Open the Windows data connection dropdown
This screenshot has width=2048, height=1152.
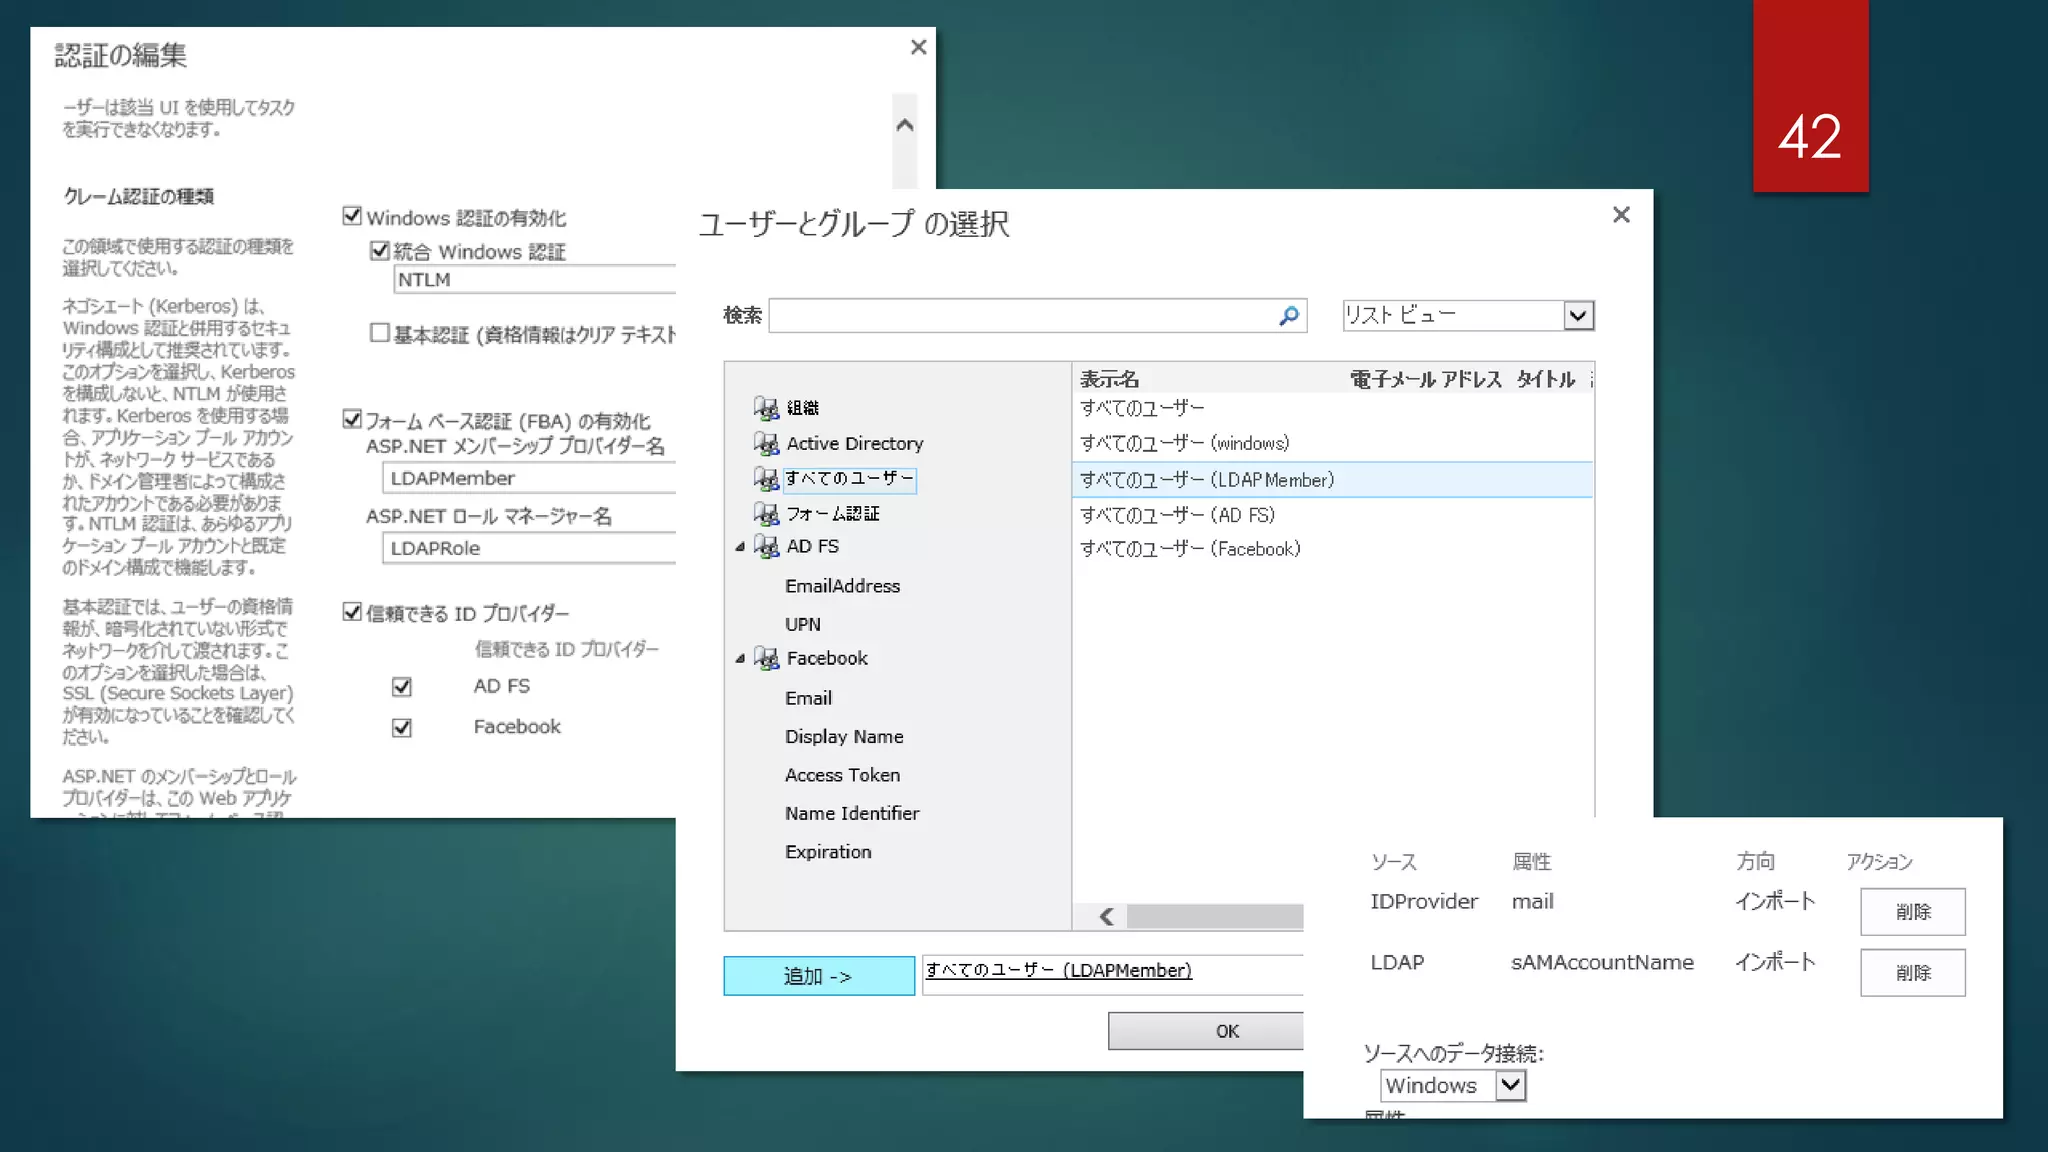pos(1510,1085)
